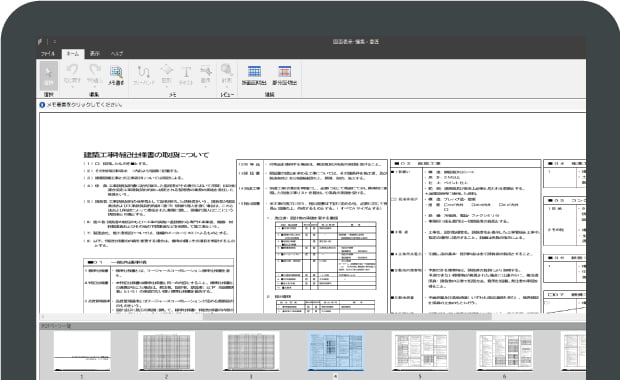Open the 画像 image dropdown
620x380 pixels.
coord(206,75)
